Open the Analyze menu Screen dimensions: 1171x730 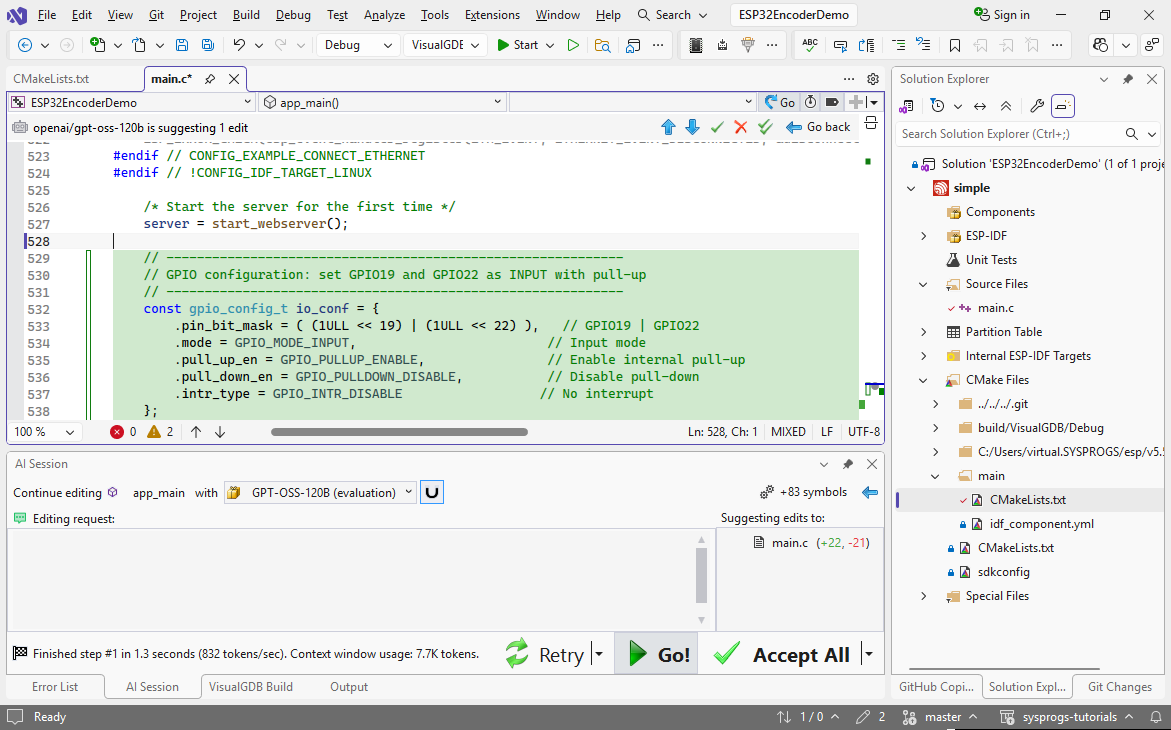click(x=384, y=15)
